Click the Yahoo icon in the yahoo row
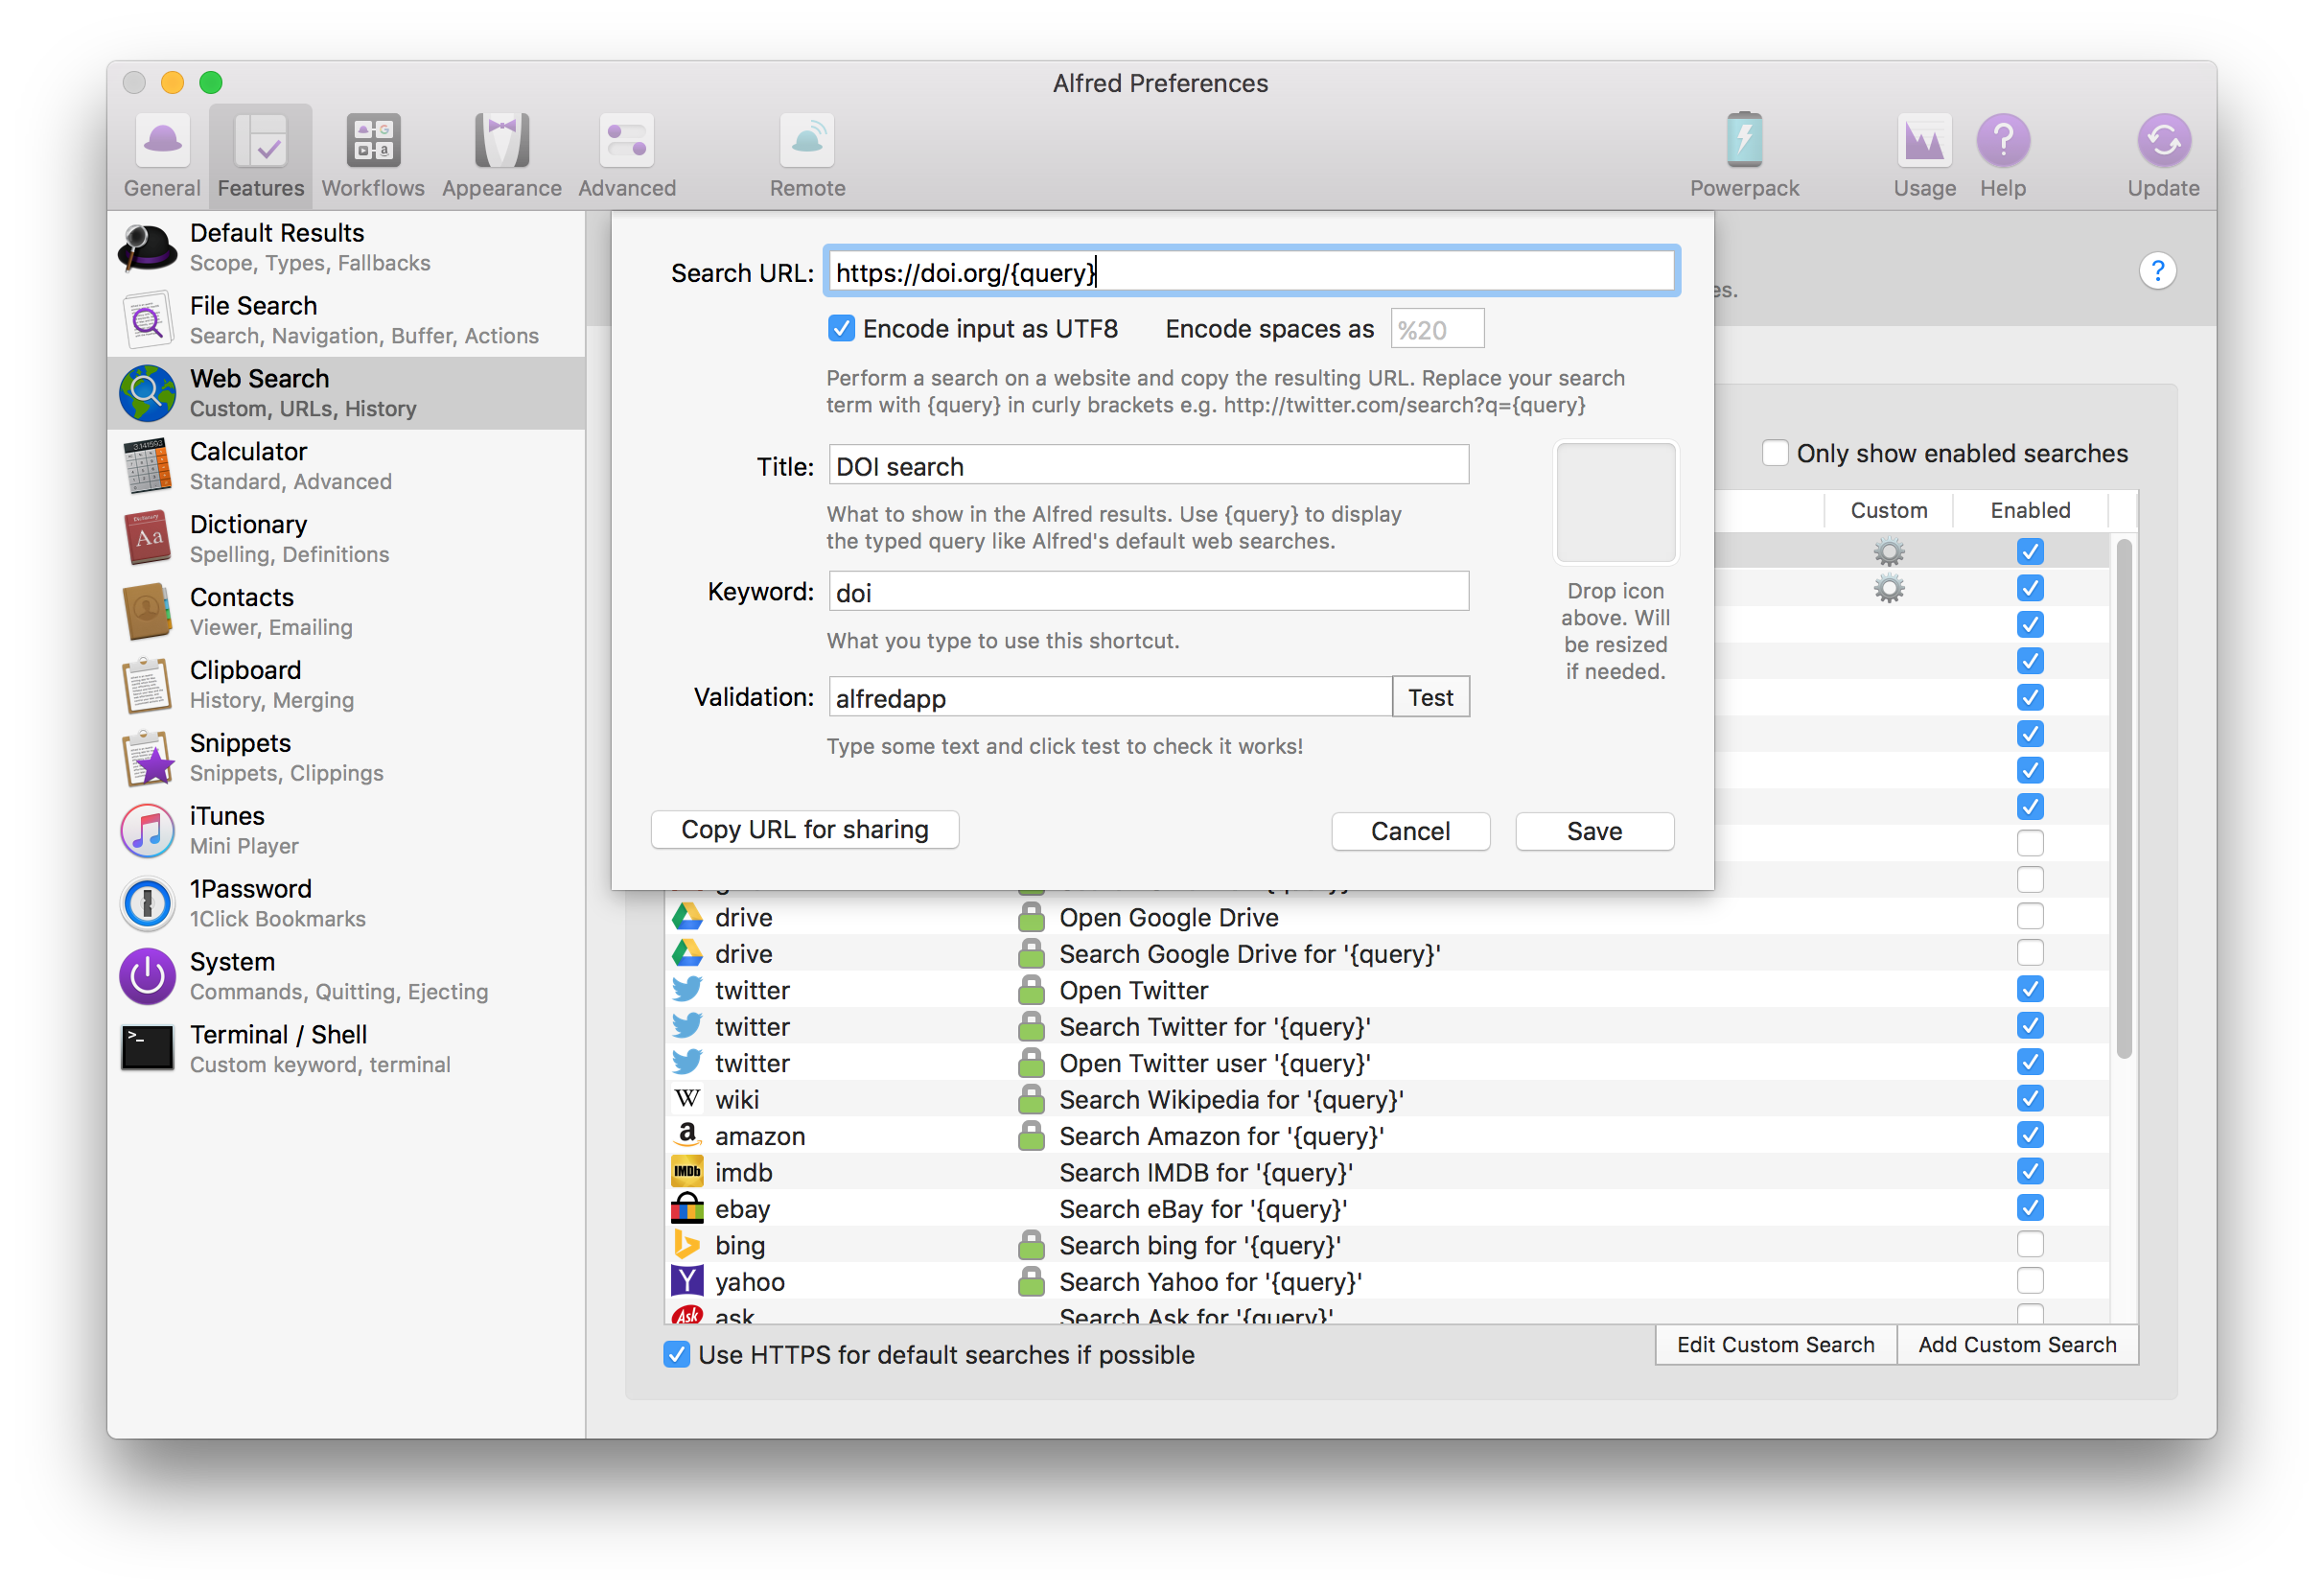This screenshot has height=1592, width=2324. 687,1281
